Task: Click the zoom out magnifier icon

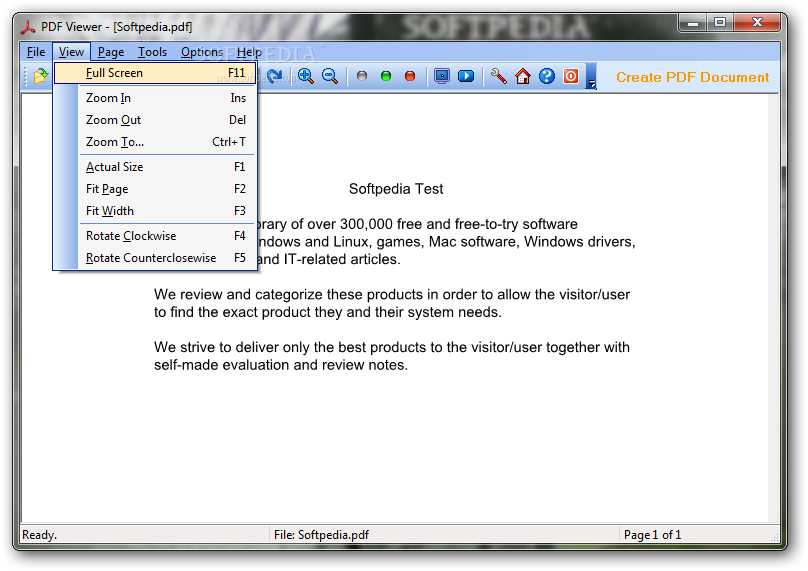Action: click(330, 76)
